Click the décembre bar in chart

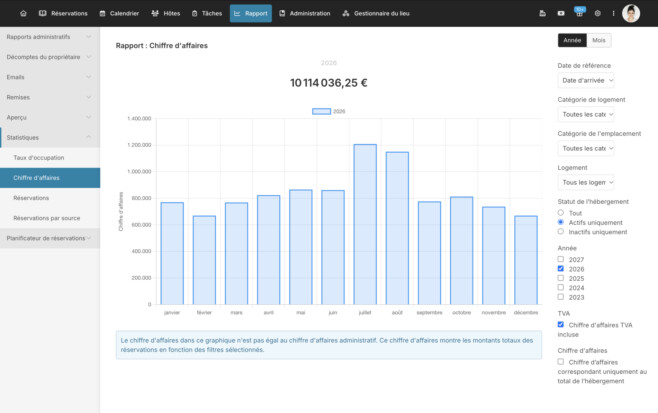coord(526,260)
